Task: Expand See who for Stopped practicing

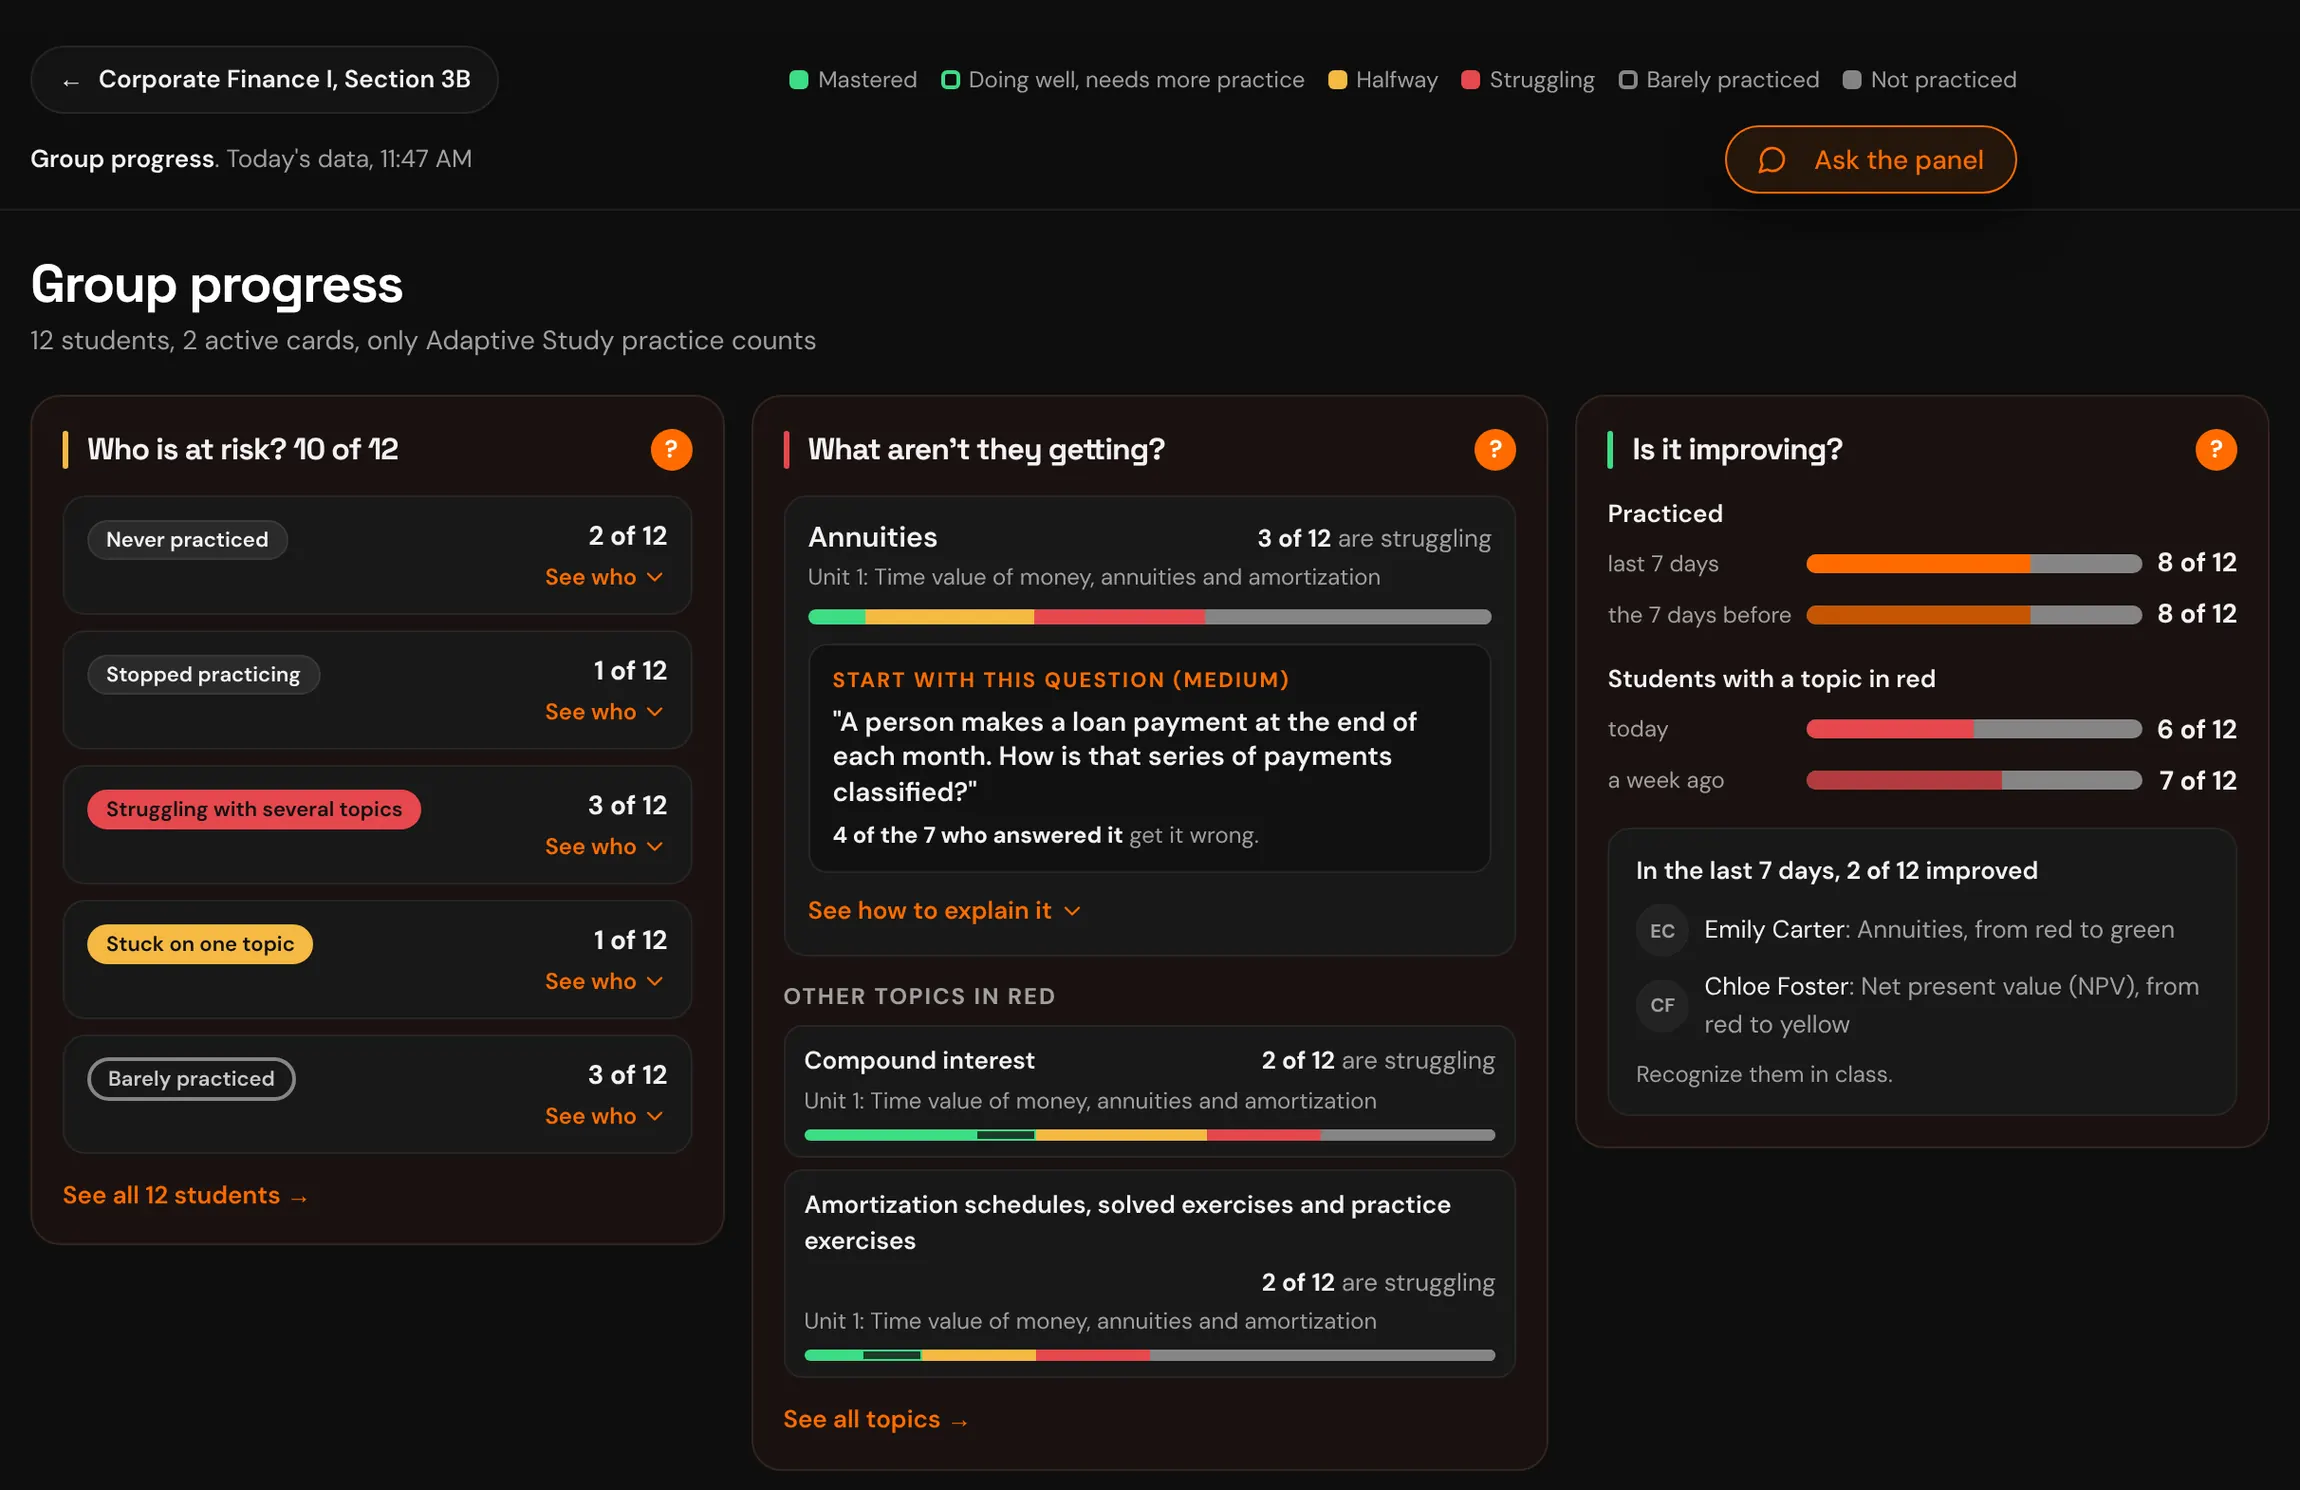Action: (x=604, y=712)
